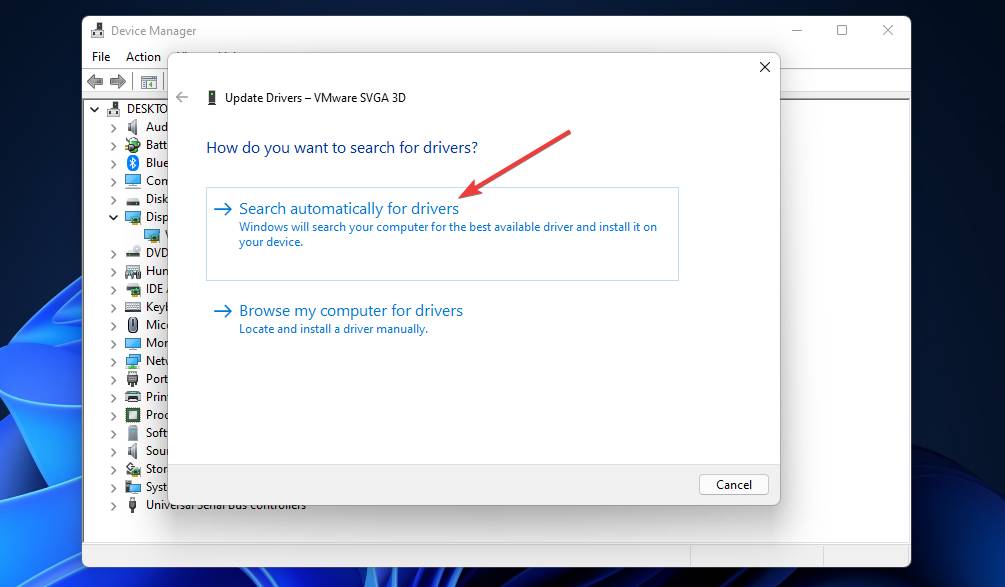Viewport: 1005px width, 587px height.
Task: Expand the Bluetooth category
Action: click(x=113, y=163)
